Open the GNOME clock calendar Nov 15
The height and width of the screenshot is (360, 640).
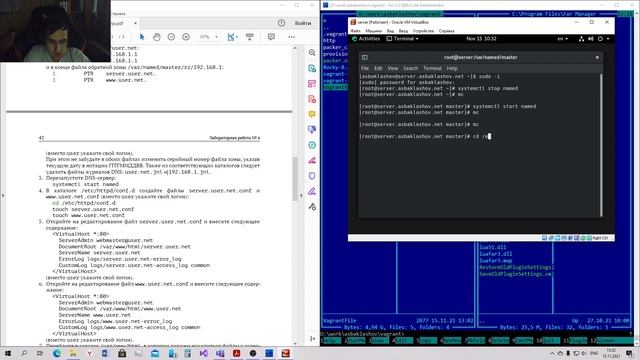[x=481, y=39]
